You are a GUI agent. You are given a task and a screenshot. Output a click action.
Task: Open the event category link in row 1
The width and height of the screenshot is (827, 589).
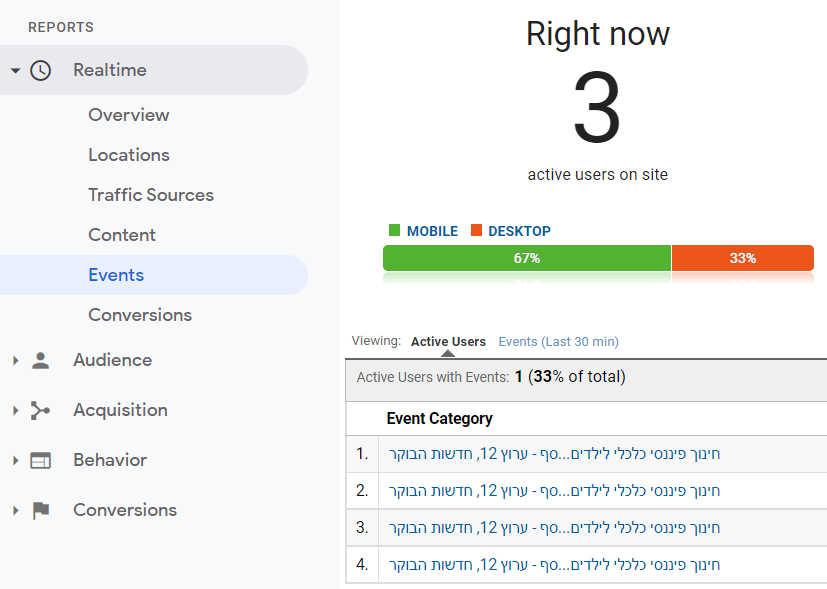pos(554,454)
